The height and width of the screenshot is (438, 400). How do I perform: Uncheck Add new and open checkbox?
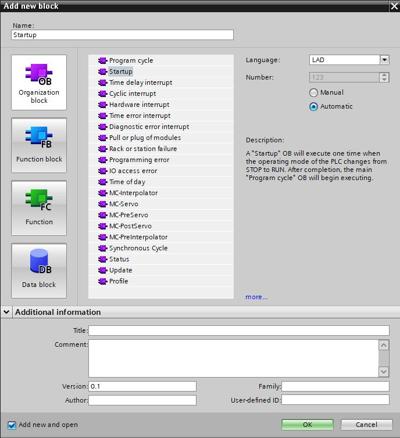tap(12, 425)
